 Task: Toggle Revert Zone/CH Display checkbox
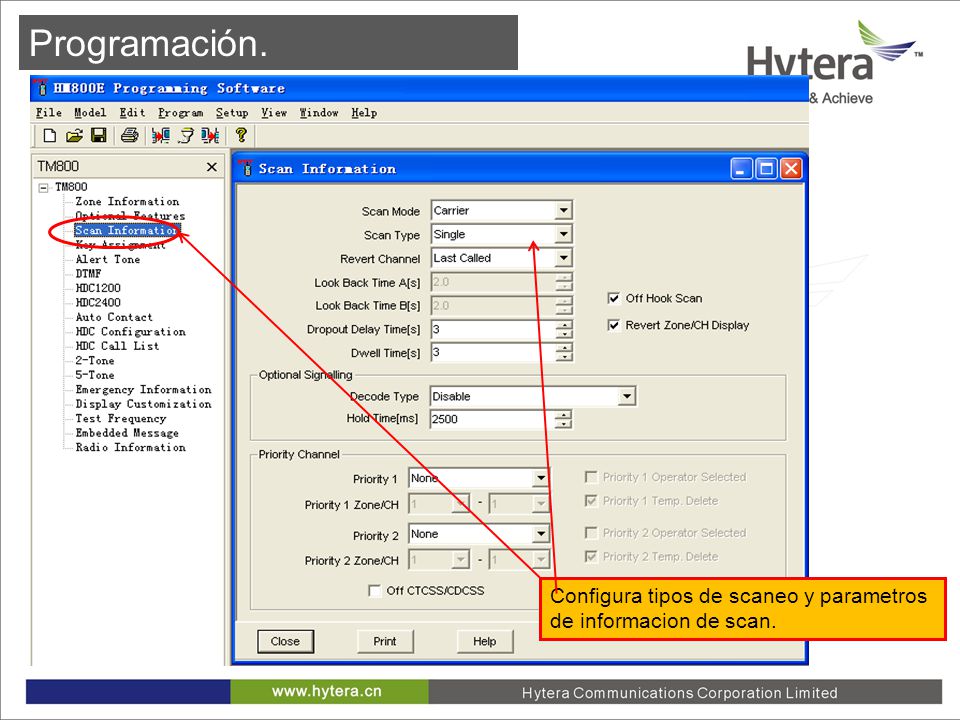click(613, 325)
